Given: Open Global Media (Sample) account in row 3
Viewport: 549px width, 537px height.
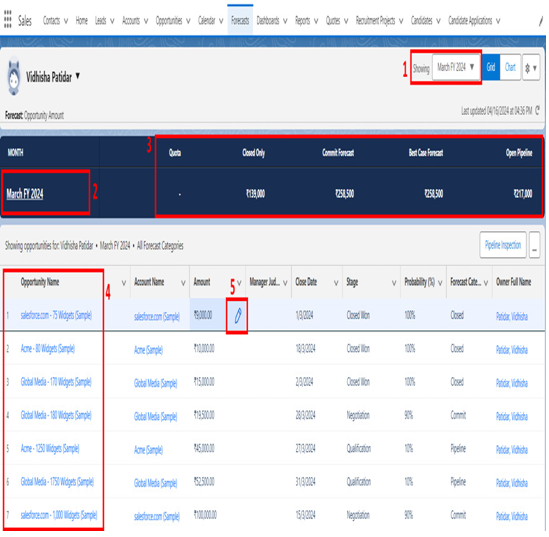Looking at the screenshot, I should [155, 383].
